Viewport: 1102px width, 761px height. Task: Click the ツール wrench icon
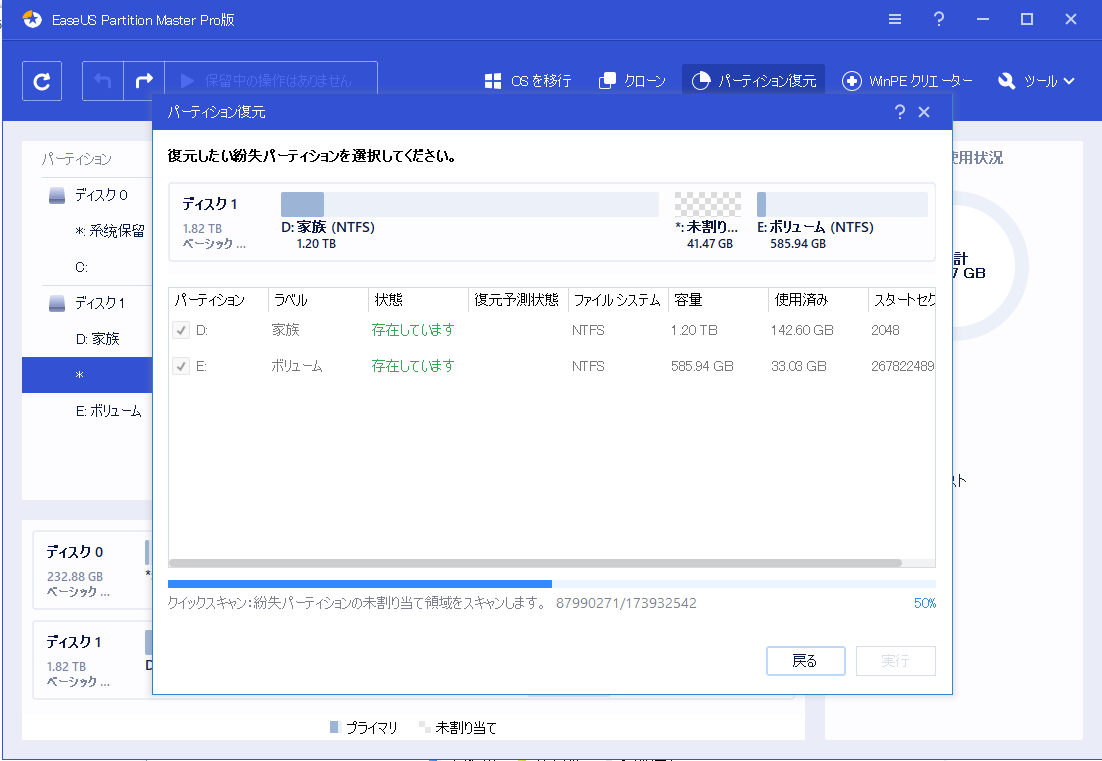pos(1006,81)
